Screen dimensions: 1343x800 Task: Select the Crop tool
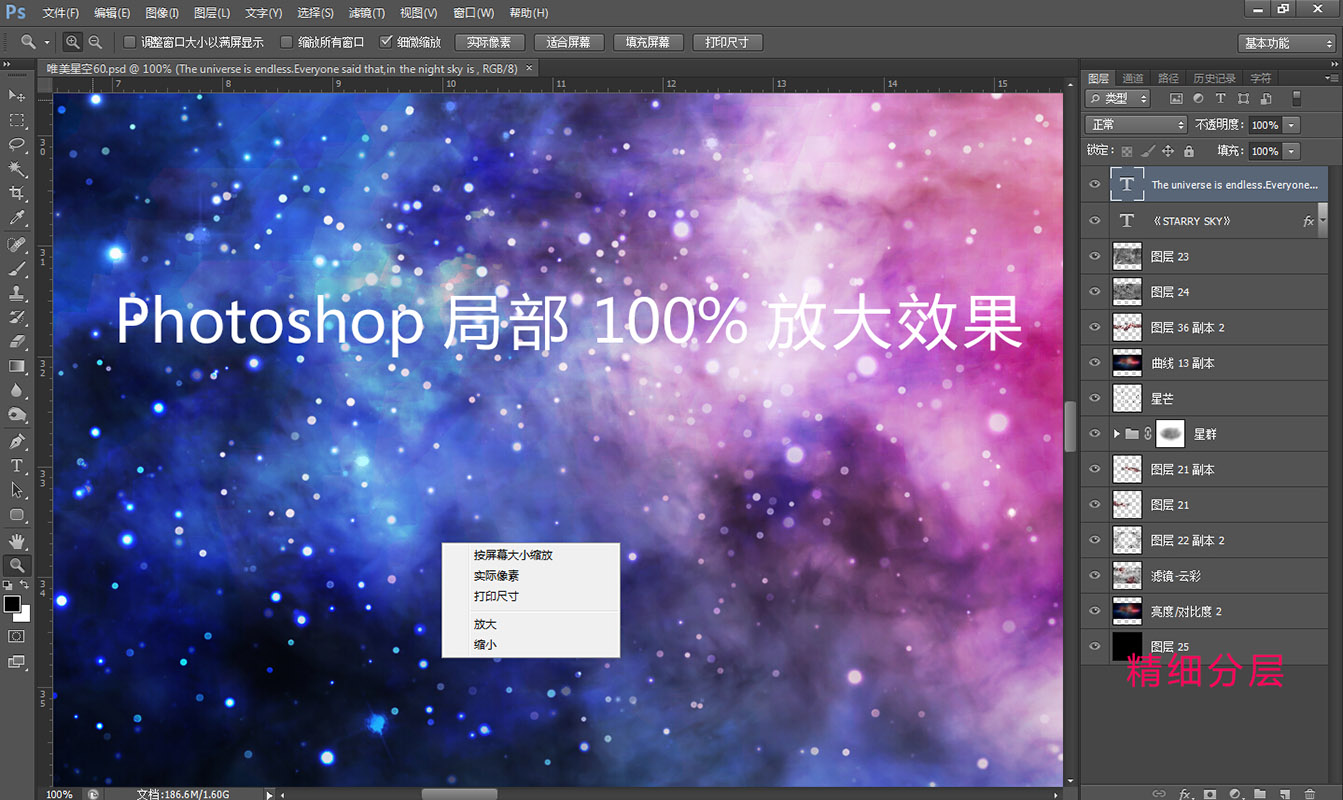click(17, 193)
